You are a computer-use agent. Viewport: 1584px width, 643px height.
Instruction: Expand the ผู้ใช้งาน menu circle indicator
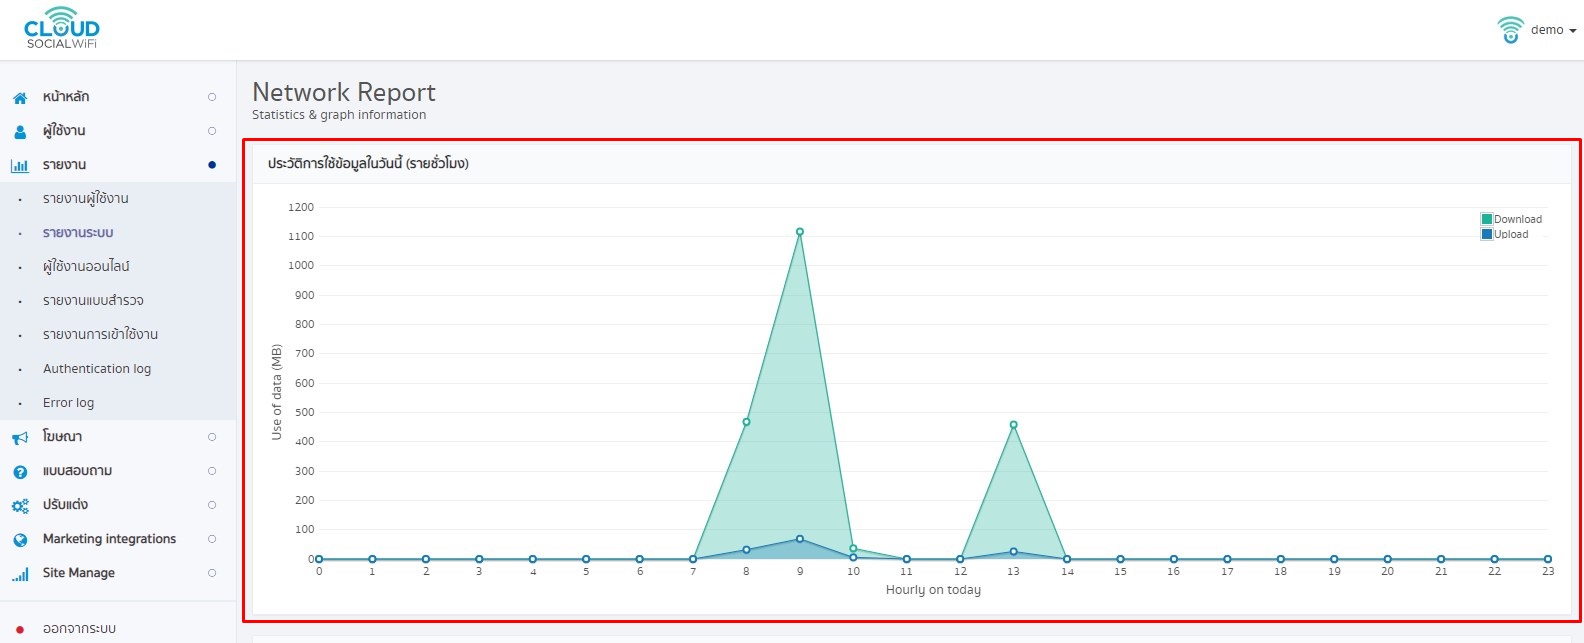pyautogui.click(x=212, y=131)
